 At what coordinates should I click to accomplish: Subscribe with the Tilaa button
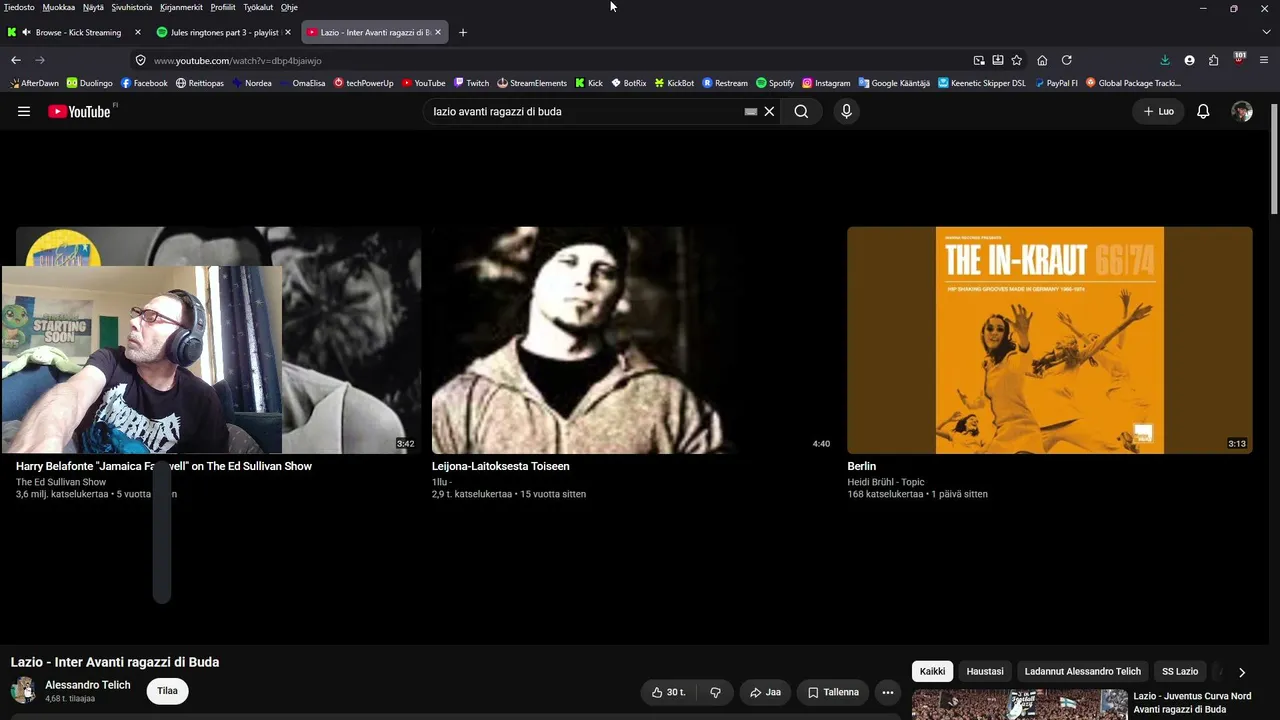click(167, 691)
